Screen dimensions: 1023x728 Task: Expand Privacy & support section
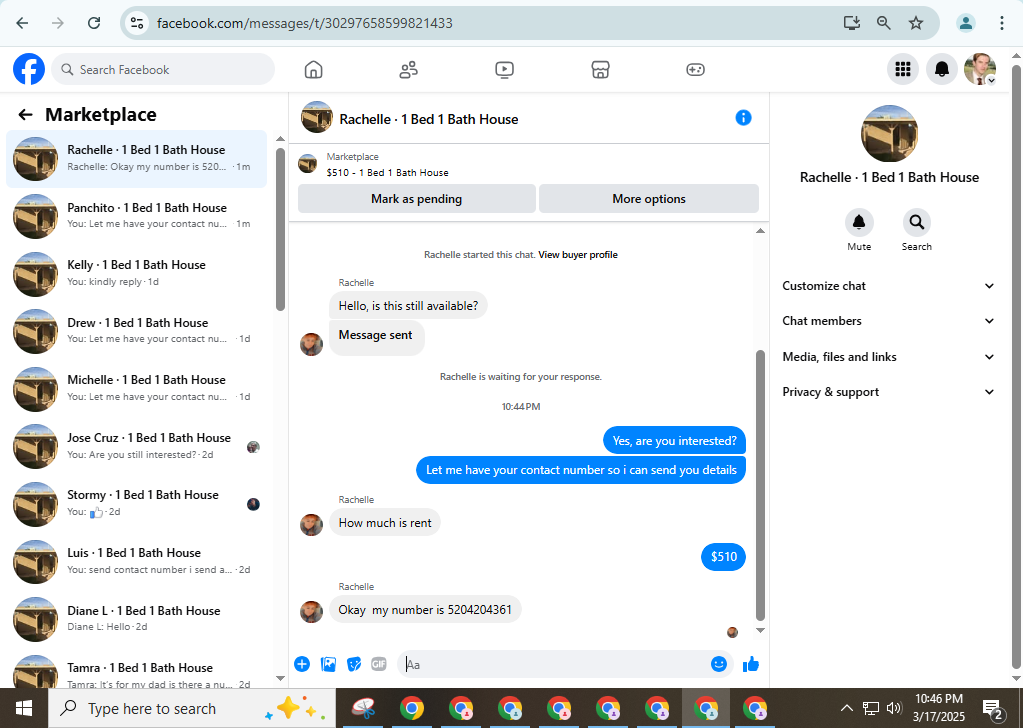(889, 392)
